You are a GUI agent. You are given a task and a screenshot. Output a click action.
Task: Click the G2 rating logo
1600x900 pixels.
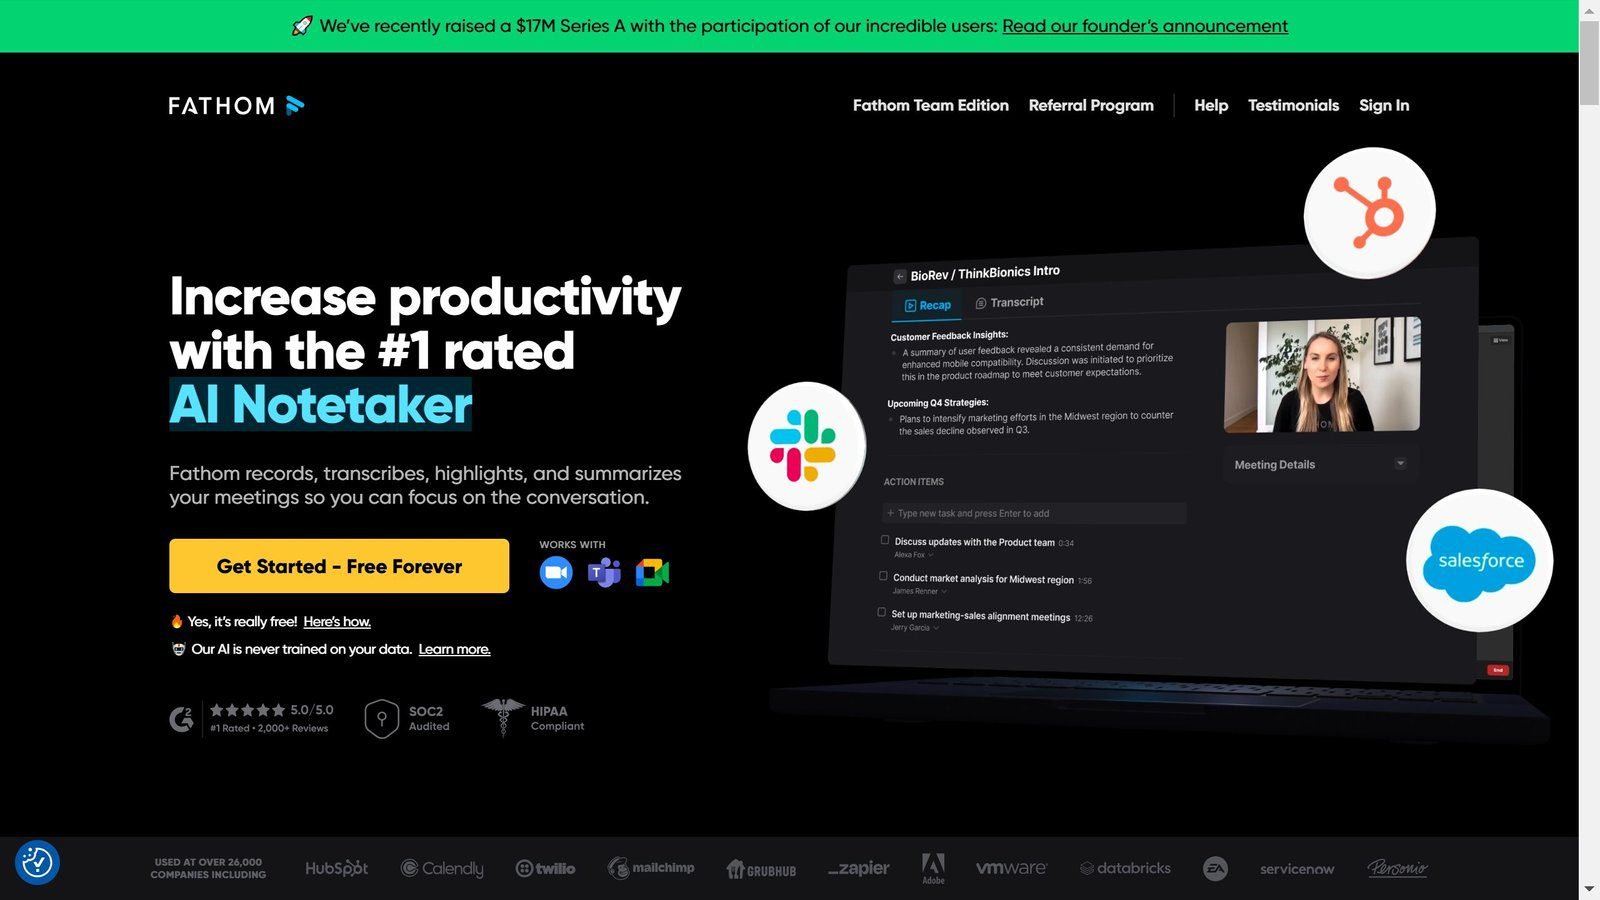181,718
